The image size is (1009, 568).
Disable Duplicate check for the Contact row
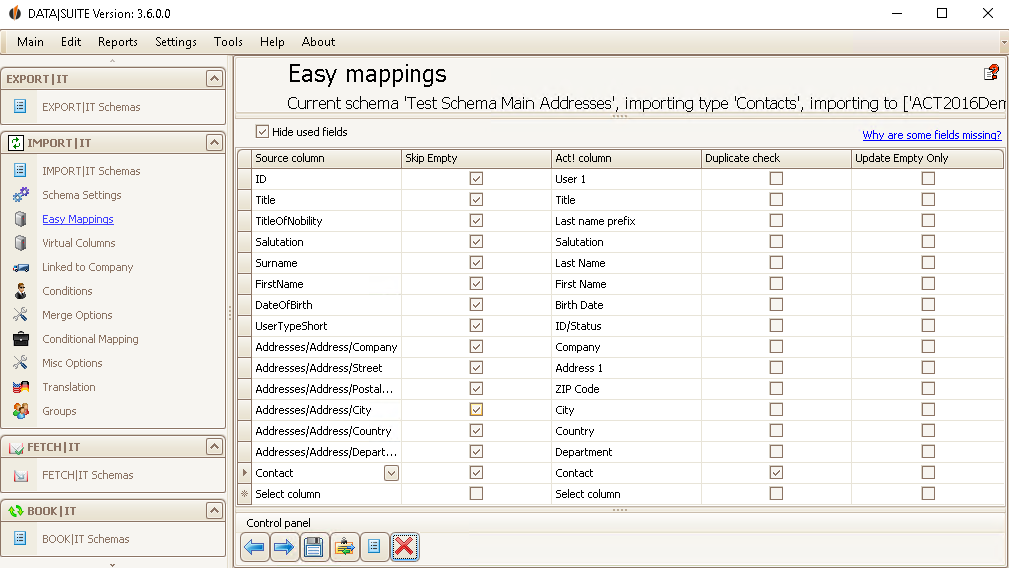(776, 473)
